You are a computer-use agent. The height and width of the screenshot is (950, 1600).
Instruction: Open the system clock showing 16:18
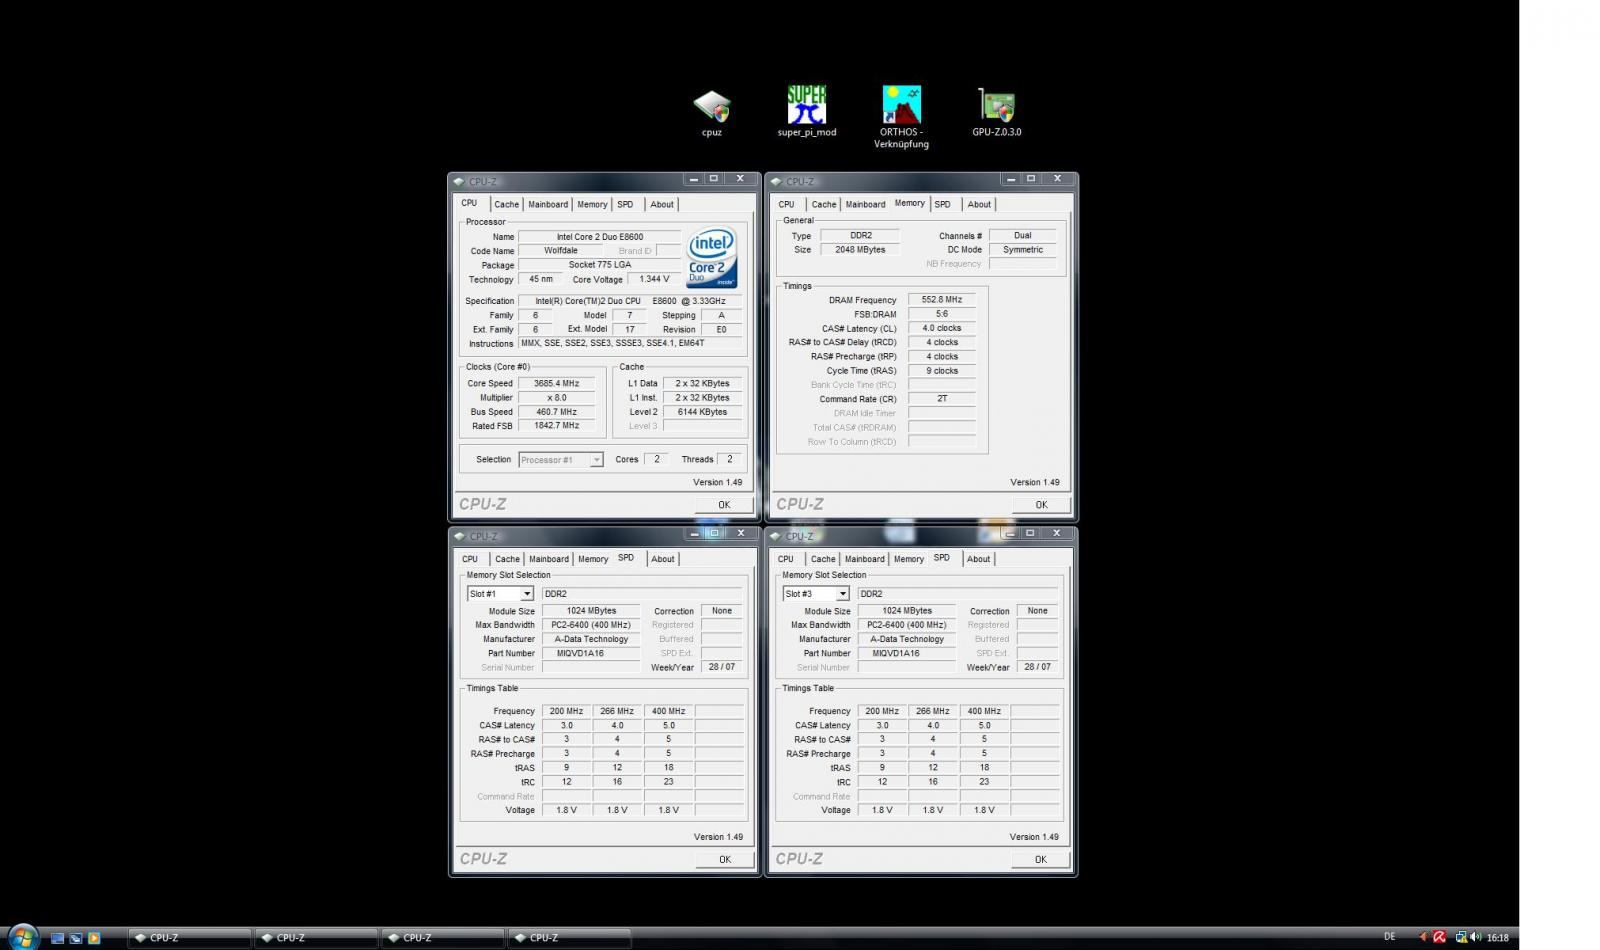coord(1497,938)
